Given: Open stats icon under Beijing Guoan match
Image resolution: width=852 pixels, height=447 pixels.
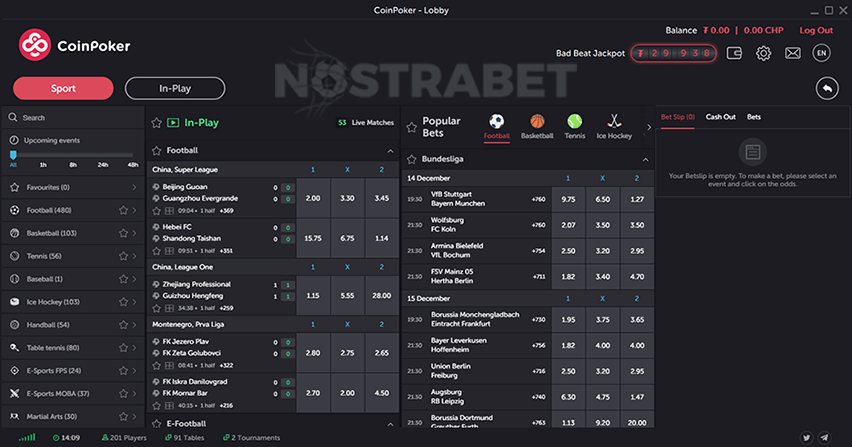Looking at the screenshot, I should [x=169, y=211].
